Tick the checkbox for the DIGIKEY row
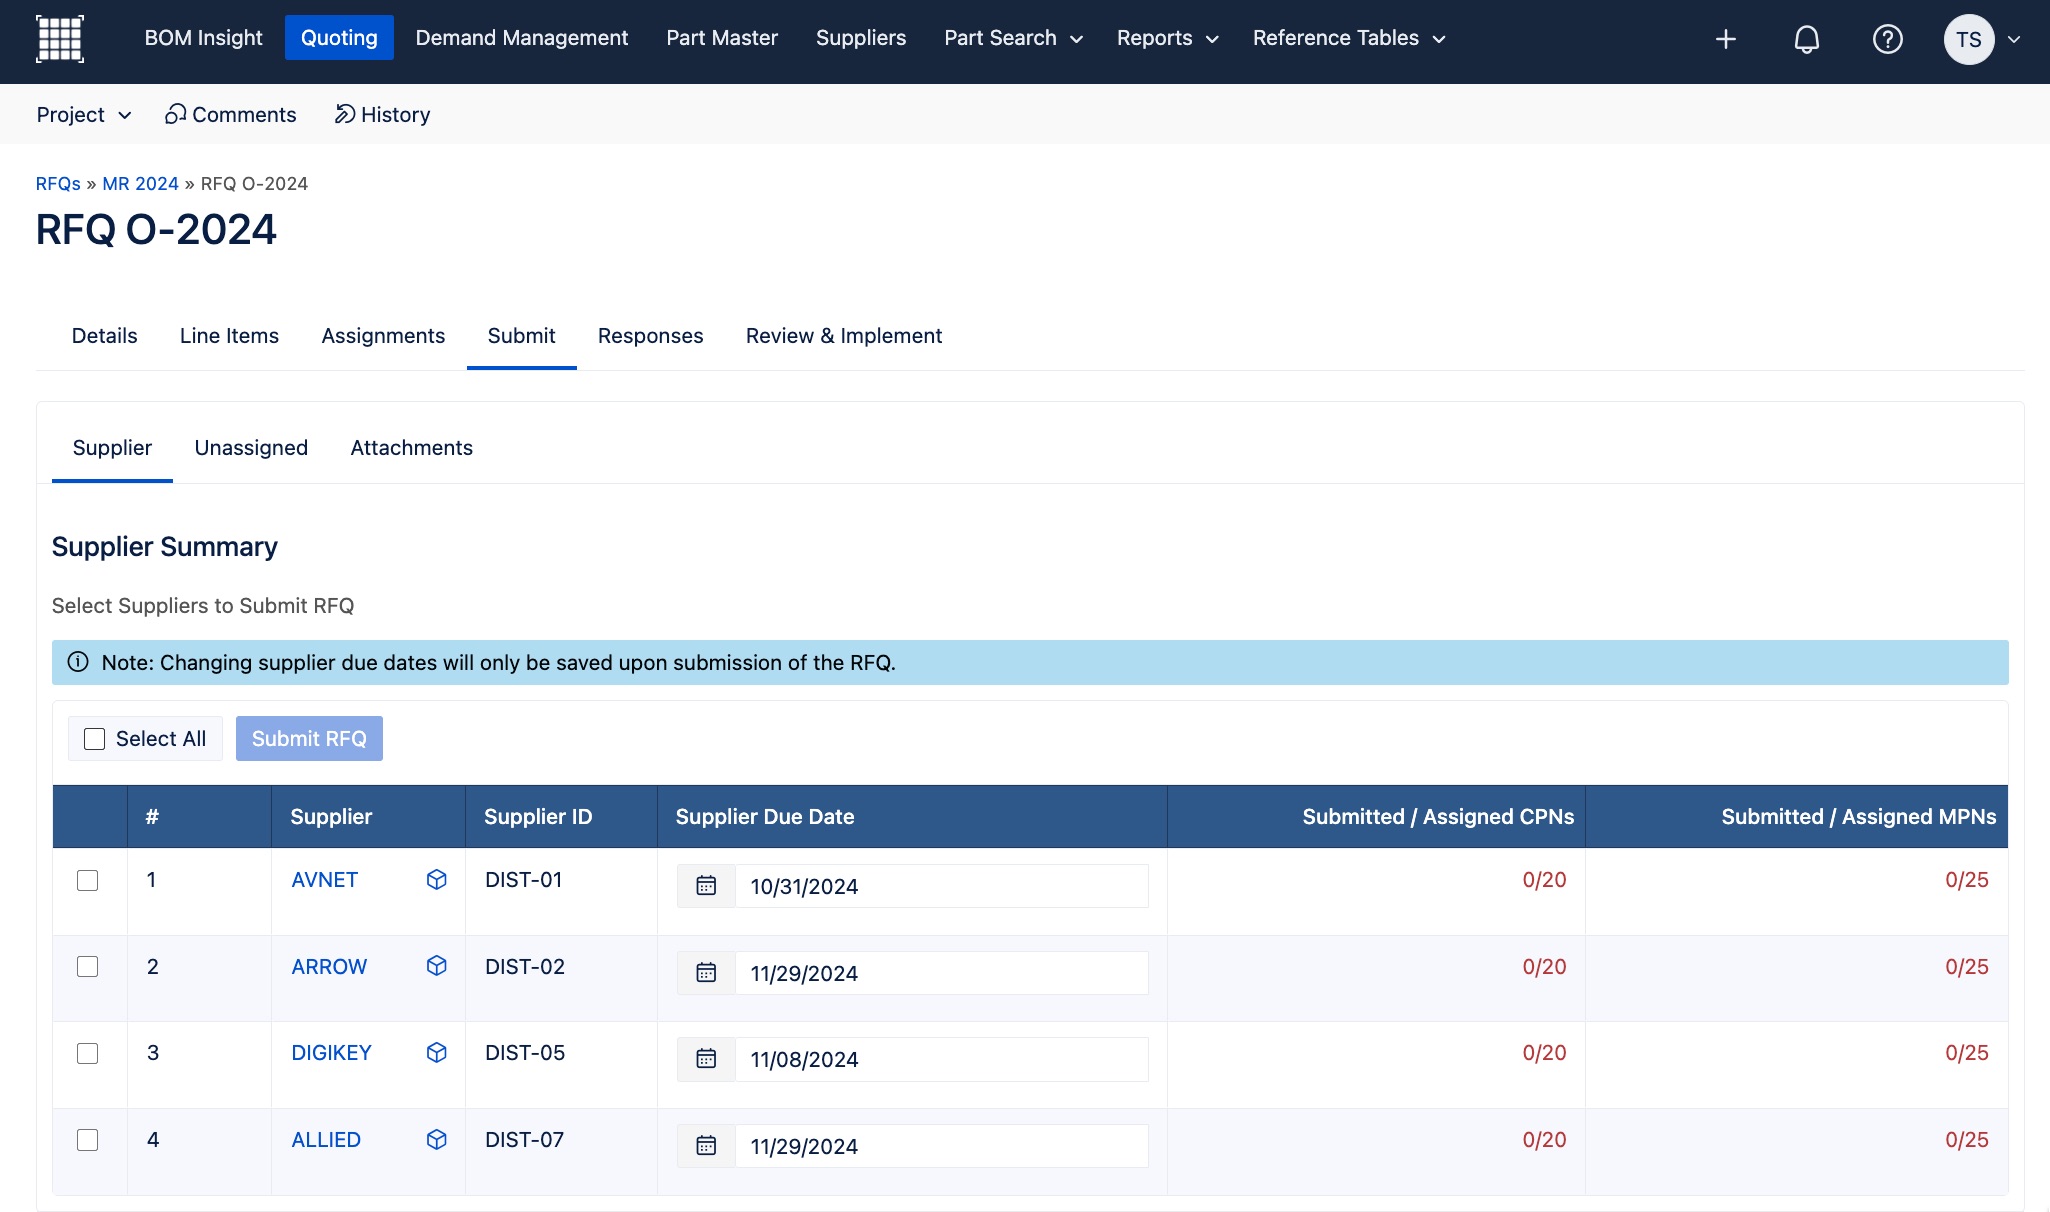The width and height of the screenshot is (2050, 1212). coord(88,1053)
